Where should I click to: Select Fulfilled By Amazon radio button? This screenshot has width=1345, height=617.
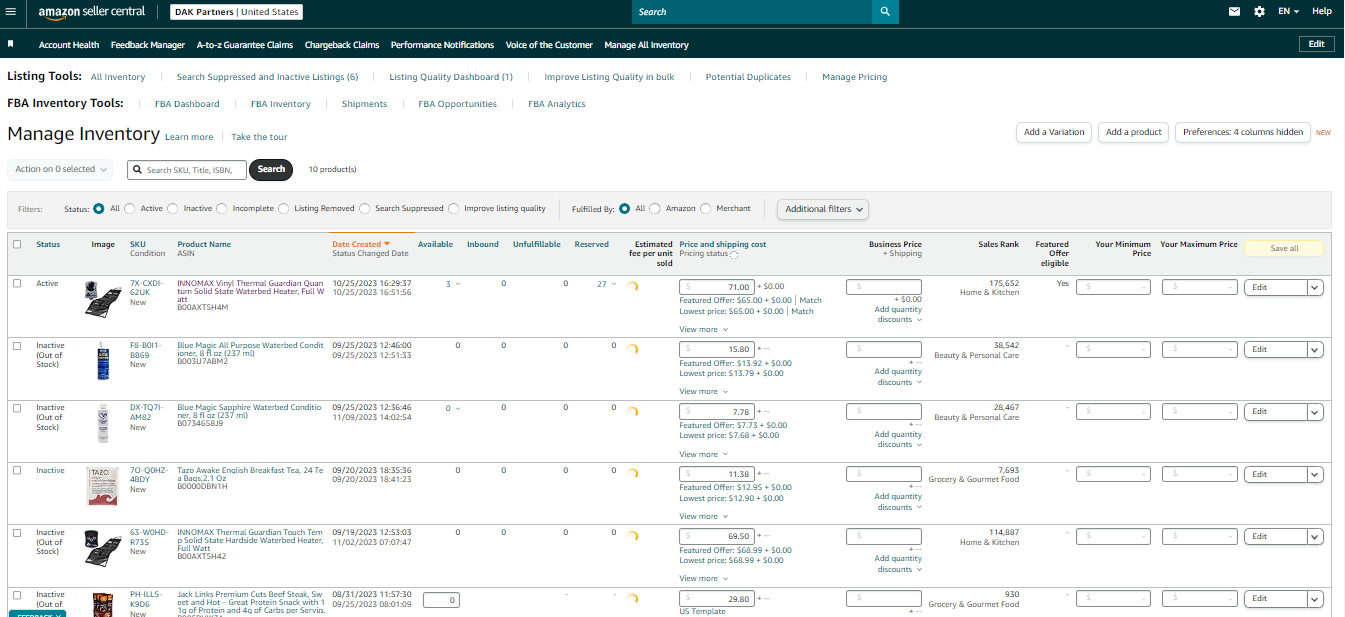(x=655, y=209)
